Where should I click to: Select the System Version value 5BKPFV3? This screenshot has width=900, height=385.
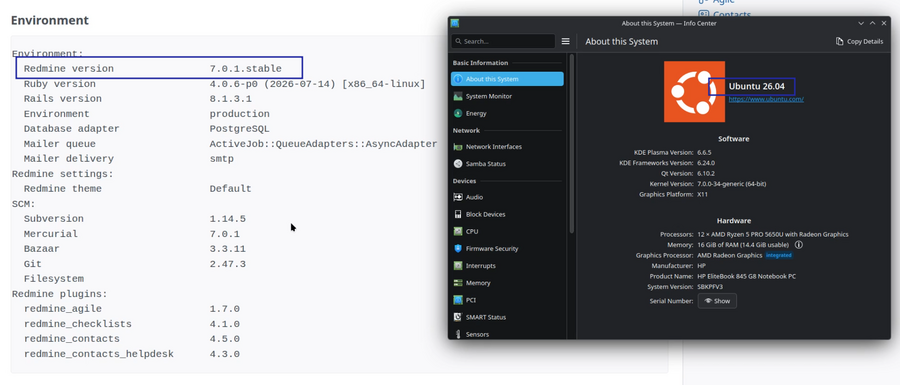(x=710, y=287)
